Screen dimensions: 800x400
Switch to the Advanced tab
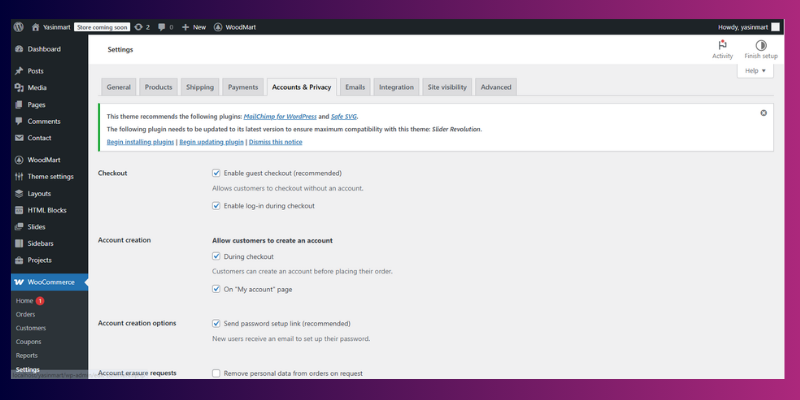[496, 87]
